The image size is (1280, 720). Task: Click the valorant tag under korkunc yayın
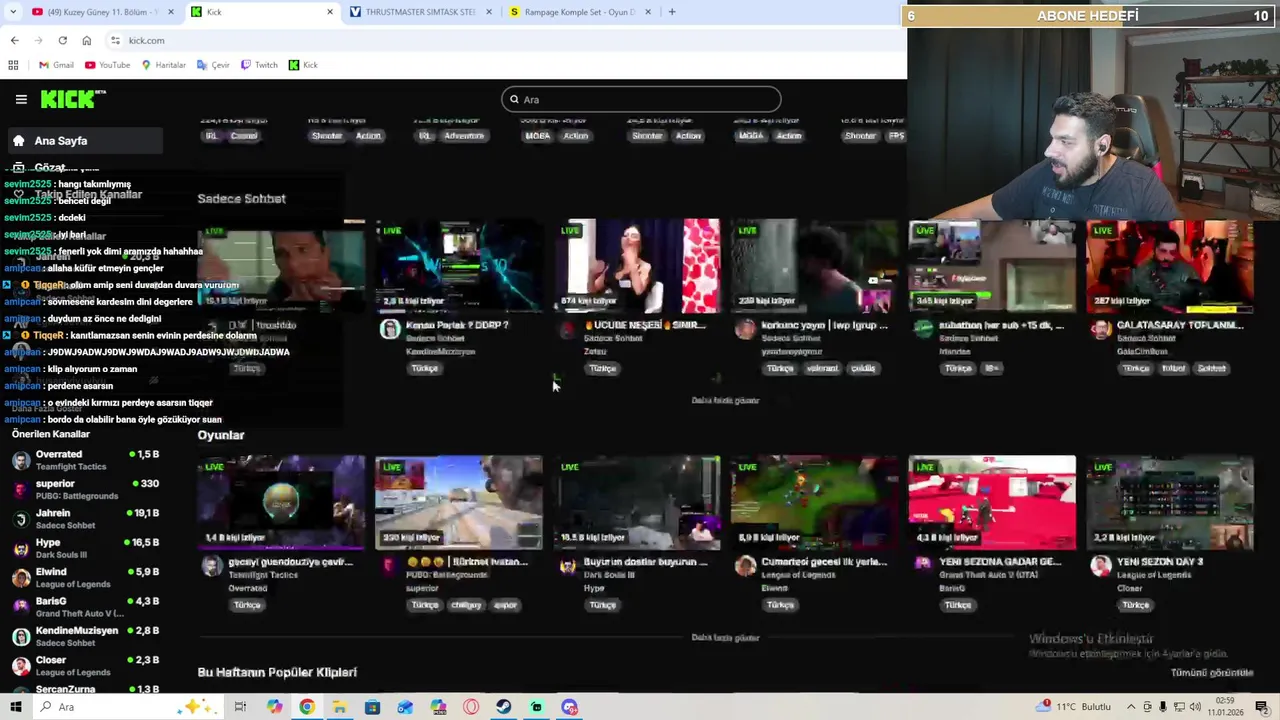(x=822, y=368)
